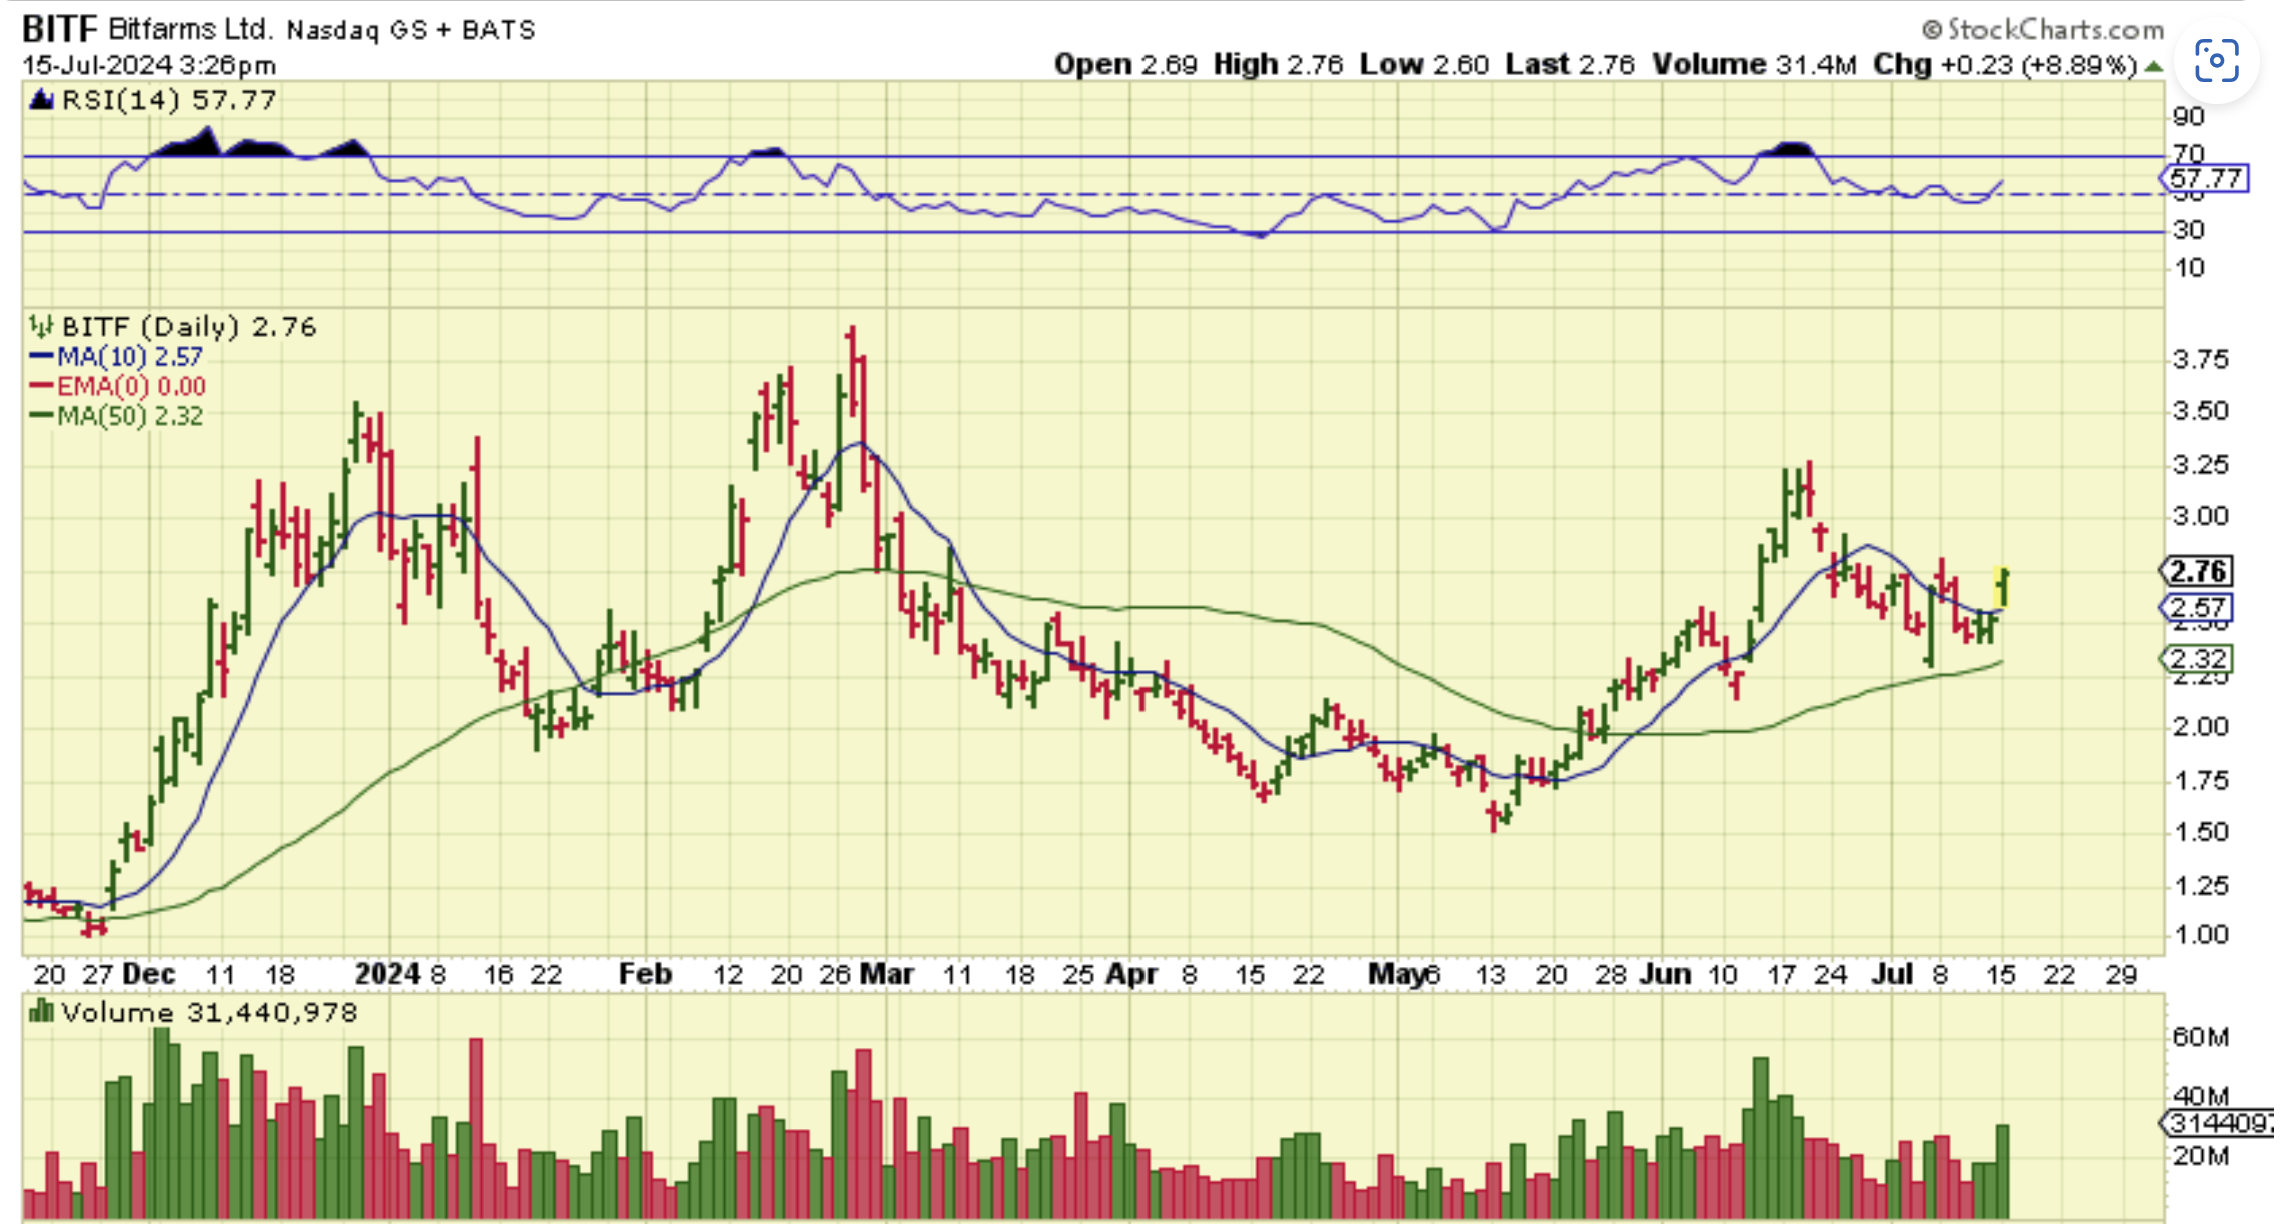The width and height of the screenshot is (2283, 1224).
Task: Click the red EMA(0) legend line swatch
Action: pyautogui.click(x=41, y=386)
